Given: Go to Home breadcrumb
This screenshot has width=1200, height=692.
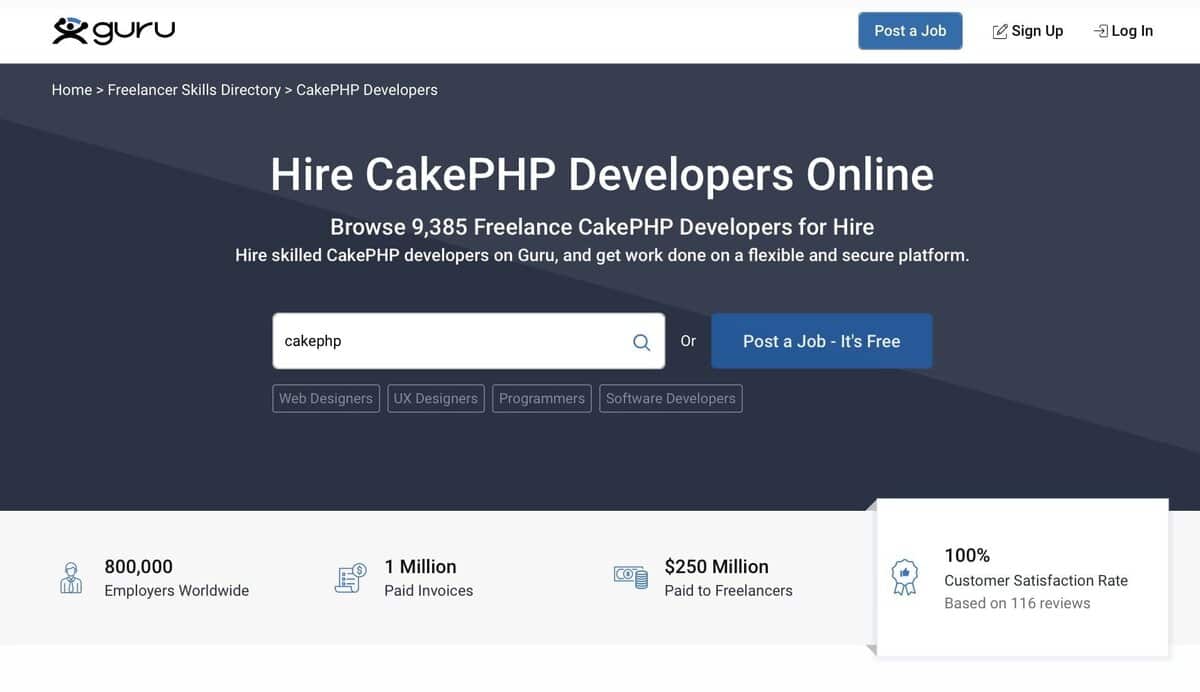Looking at the screenshot, I should (71, 90).
